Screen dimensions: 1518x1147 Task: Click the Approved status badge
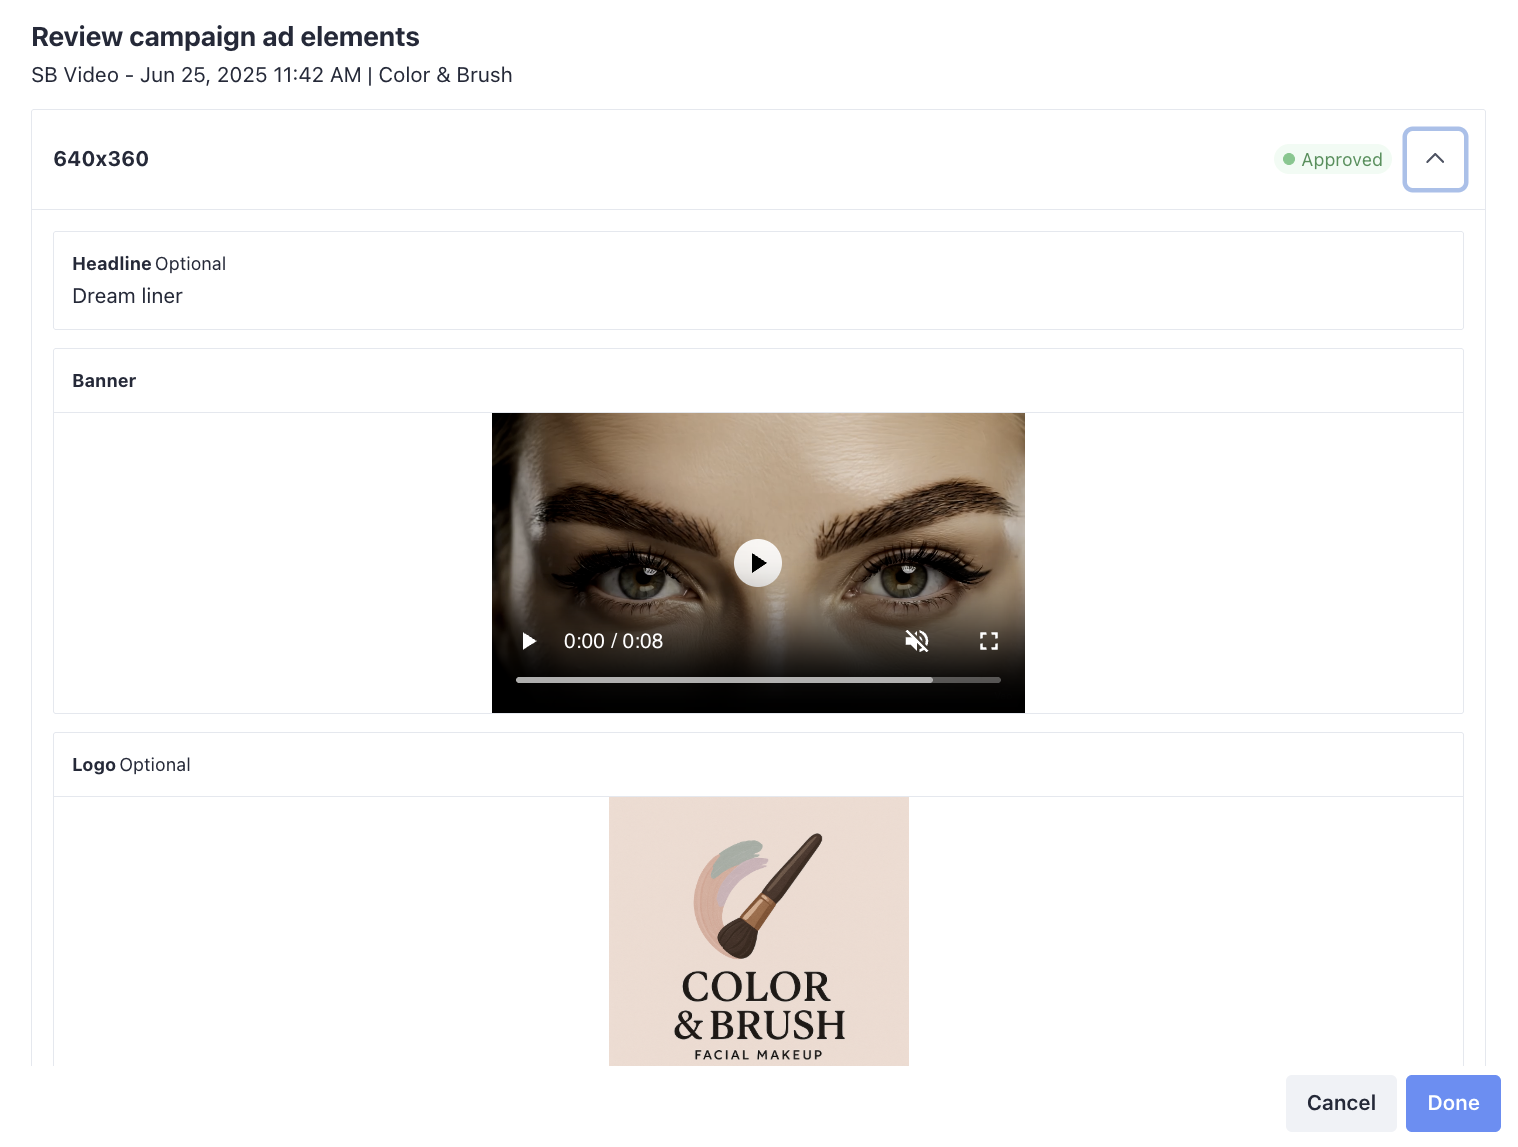1332,159
